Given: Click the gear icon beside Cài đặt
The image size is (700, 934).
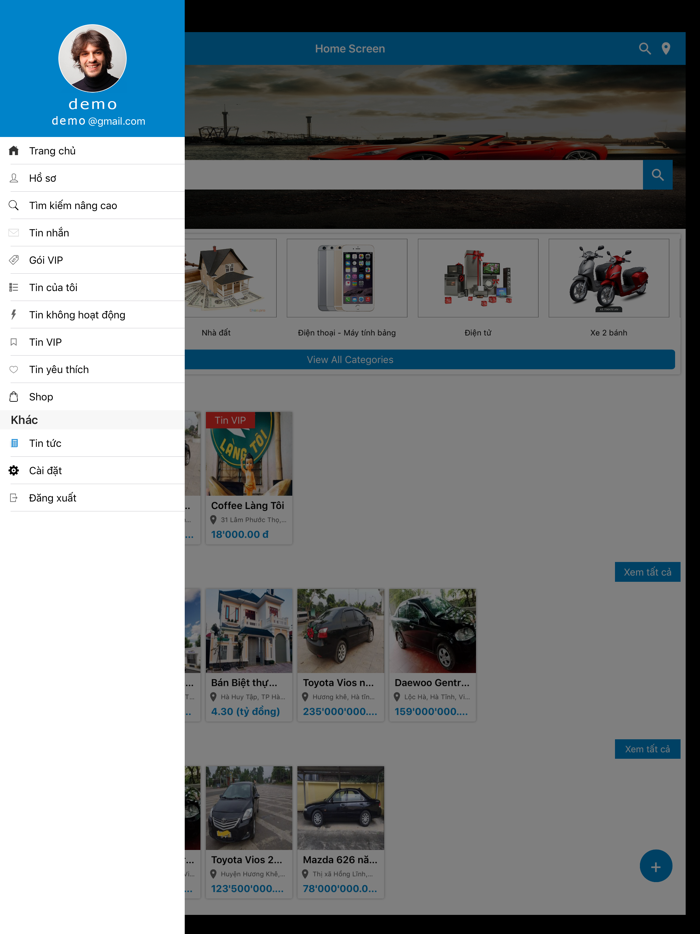Looking at the screenshot, I should coord(14,471).
